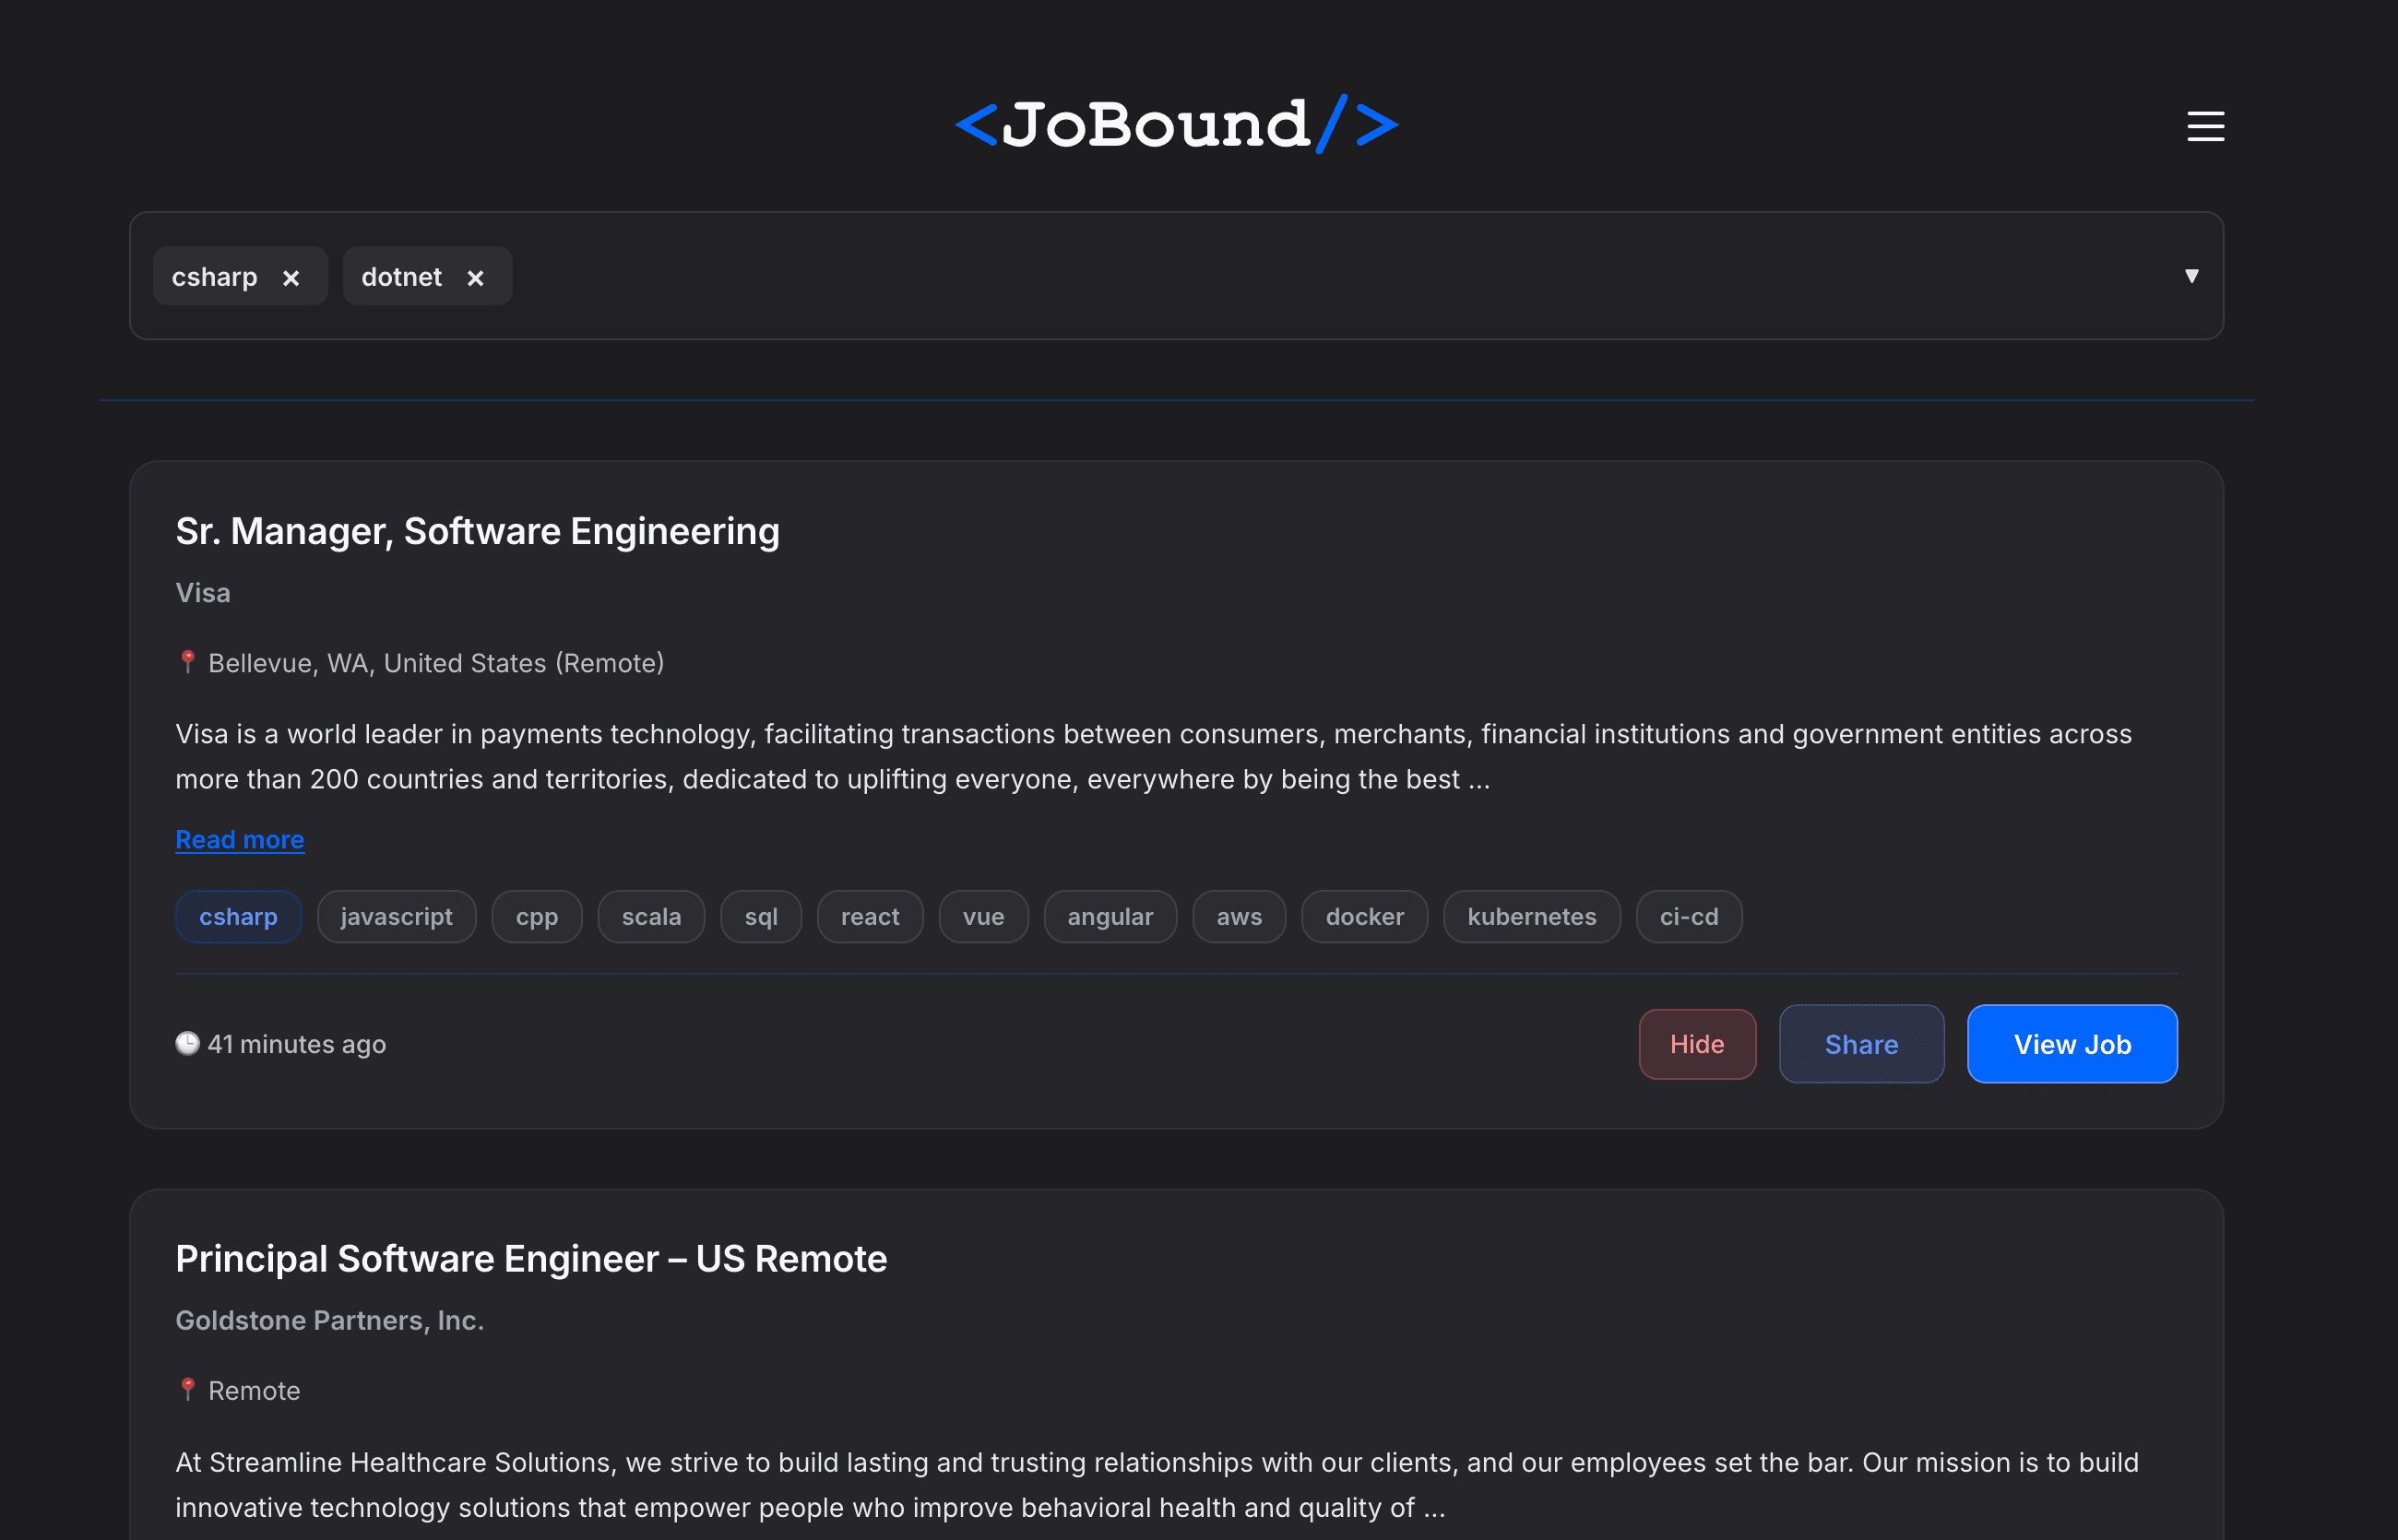Remove the dotnet filter tag

pos(475,277)
